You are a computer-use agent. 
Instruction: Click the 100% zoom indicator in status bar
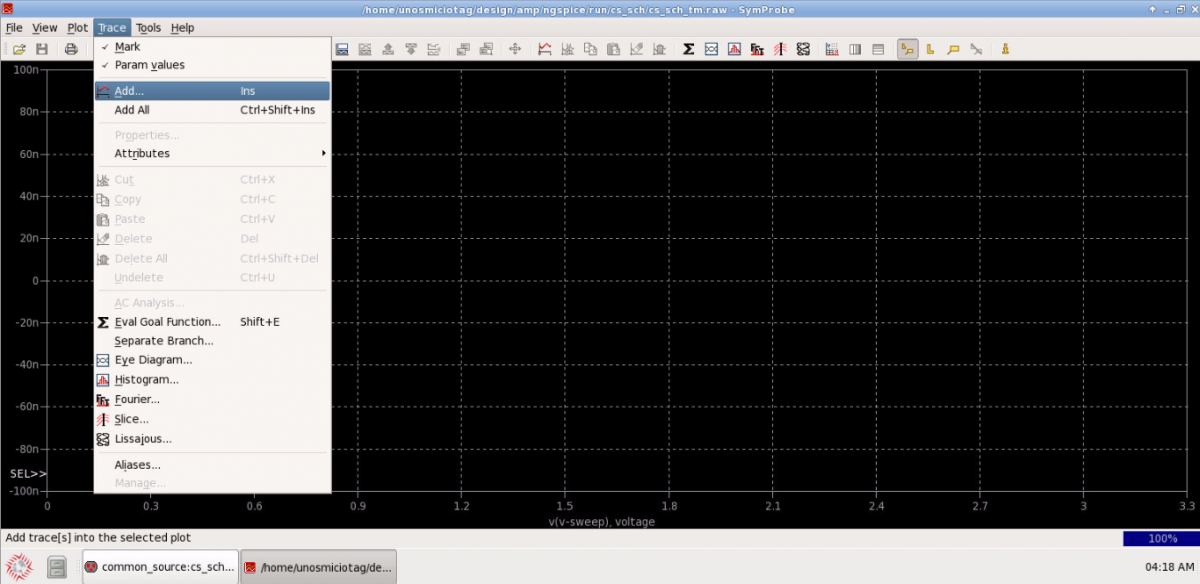click(1162, 538)
